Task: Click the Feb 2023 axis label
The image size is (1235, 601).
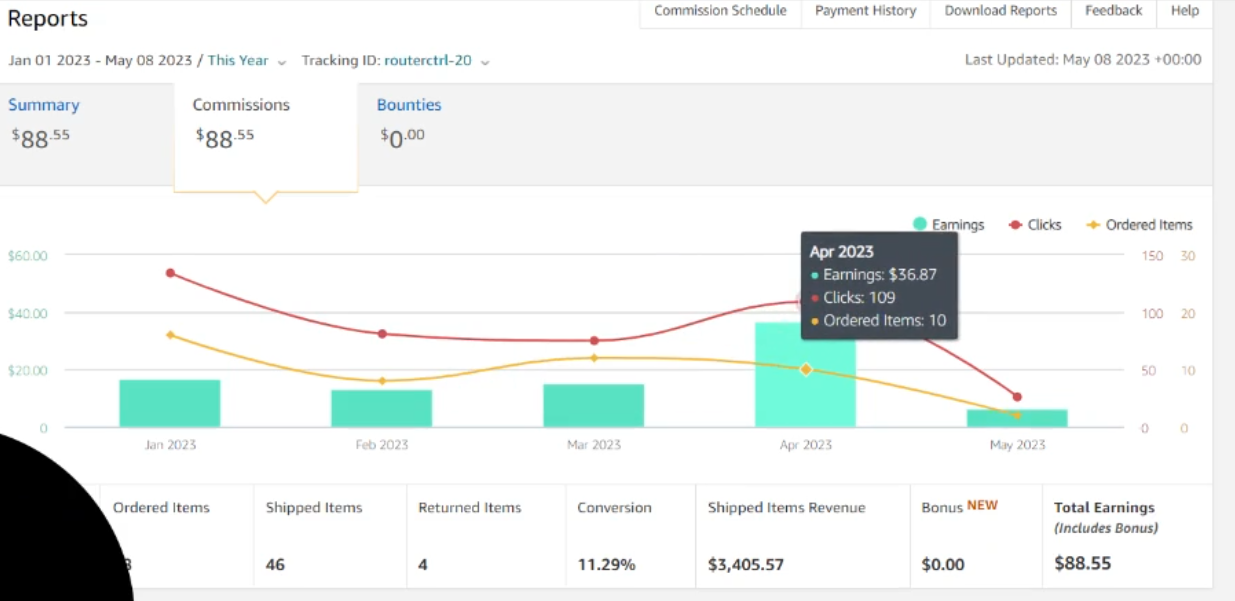Action: click(382, 445)
